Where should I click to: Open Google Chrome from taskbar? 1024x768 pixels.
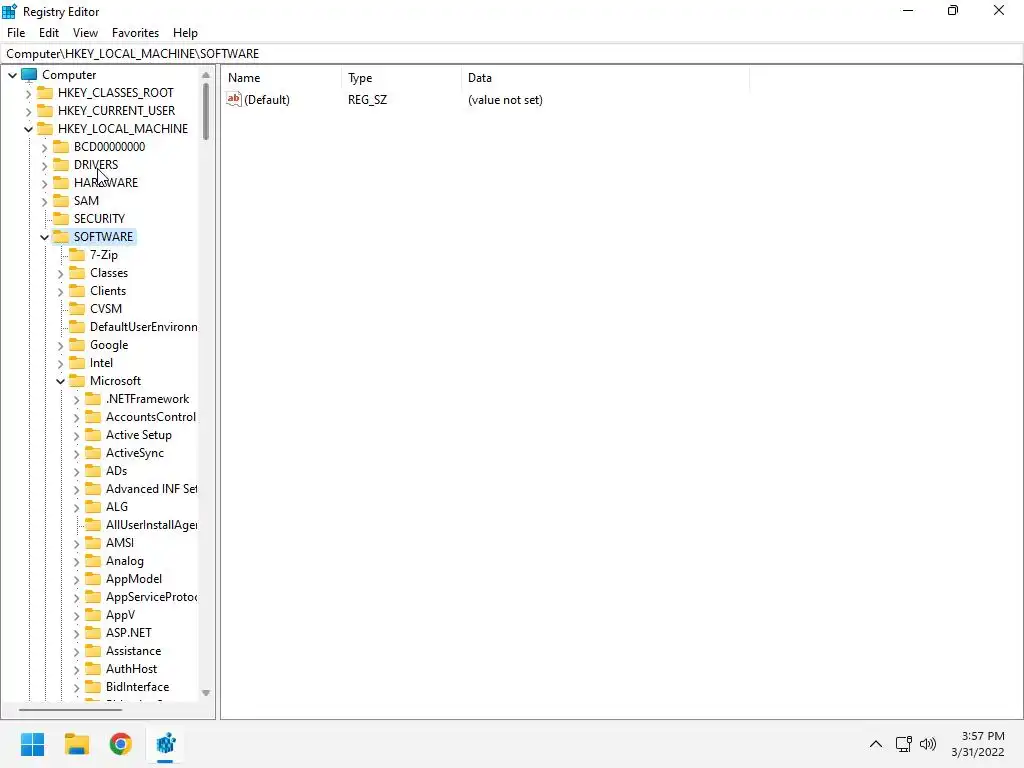(x=121, y=744)
